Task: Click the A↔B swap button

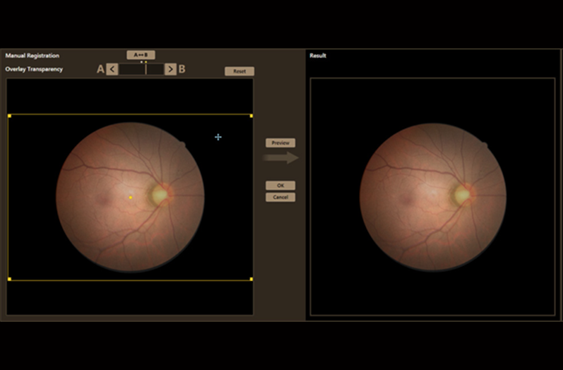Action: [x=141, y=55]
